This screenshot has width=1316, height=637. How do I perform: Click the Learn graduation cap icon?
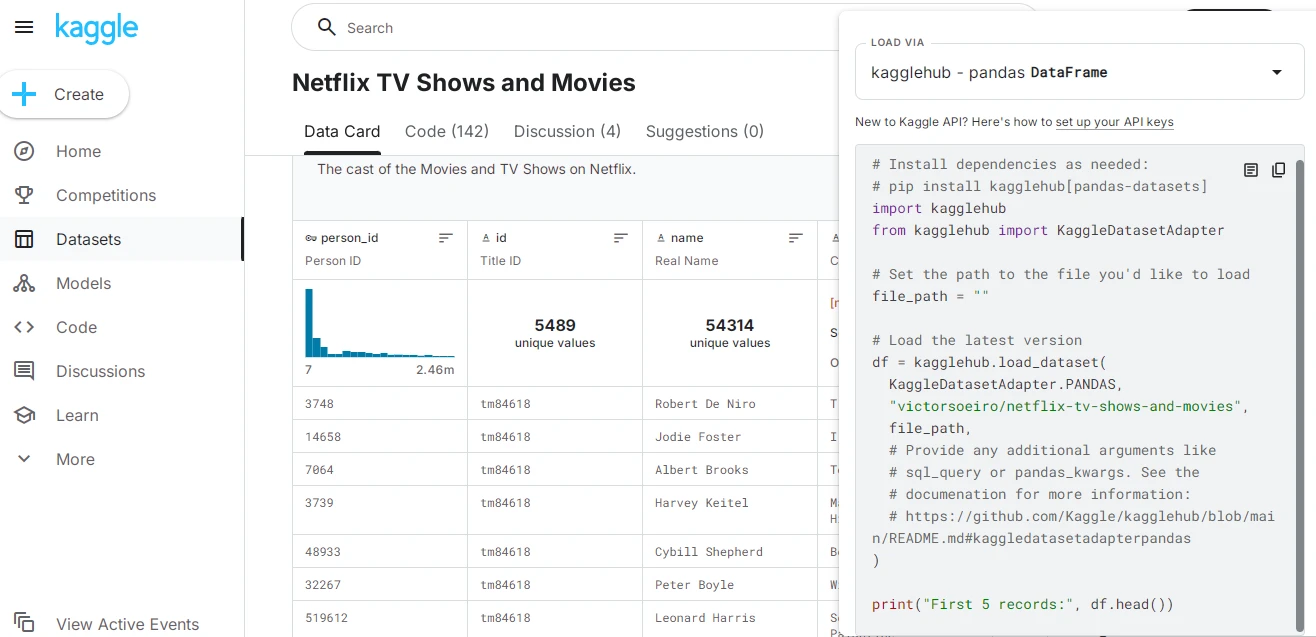point(24,415)
